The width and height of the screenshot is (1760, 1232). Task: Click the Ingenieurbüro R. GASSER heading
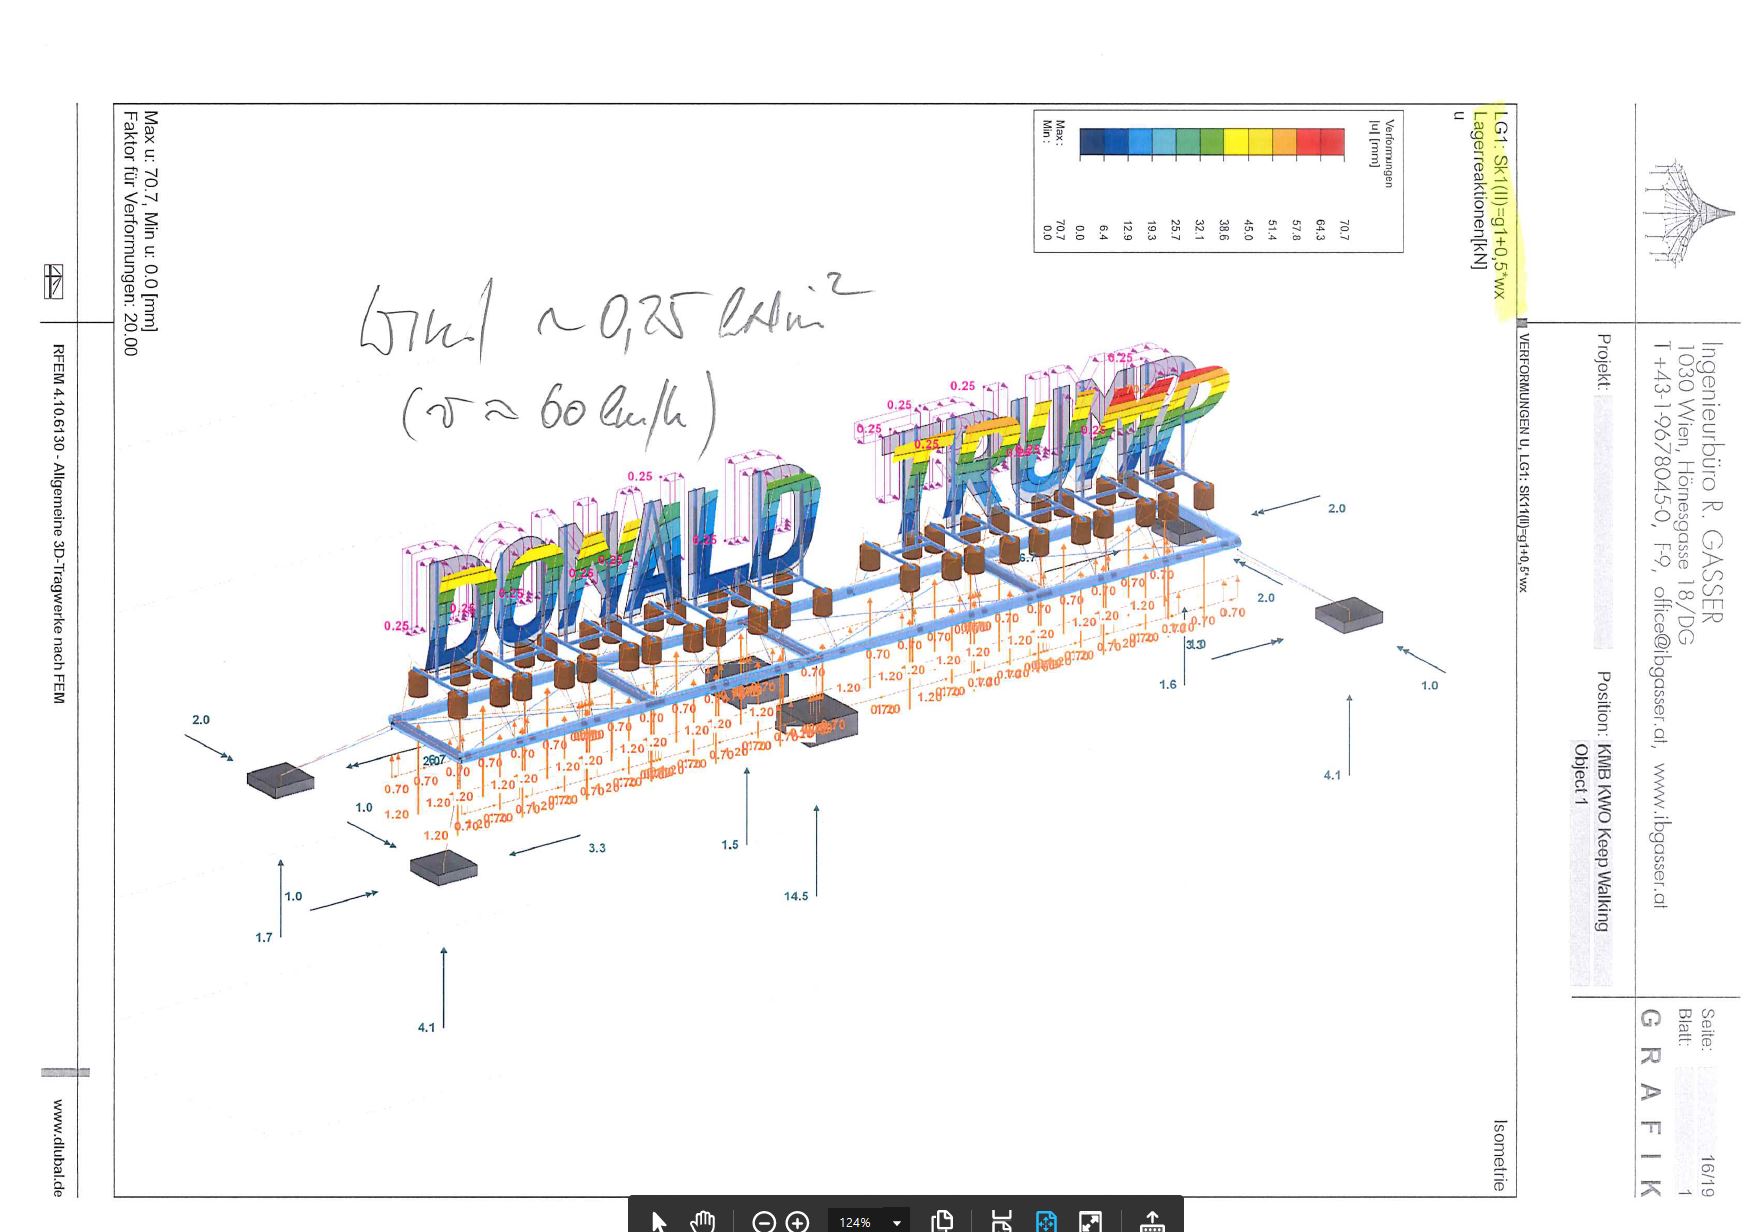(1712, 481)
